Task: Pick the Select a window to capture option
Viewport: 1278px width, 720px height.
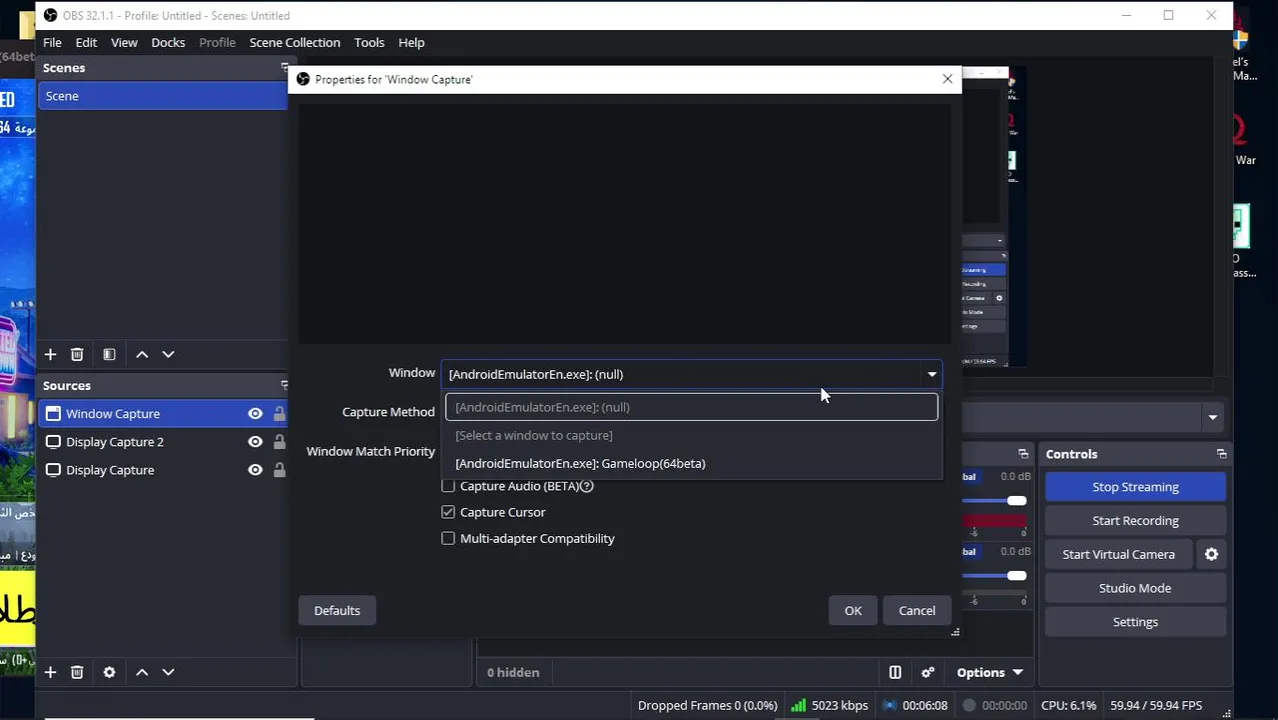Action: pyautogui.click(x=692, y=435)
